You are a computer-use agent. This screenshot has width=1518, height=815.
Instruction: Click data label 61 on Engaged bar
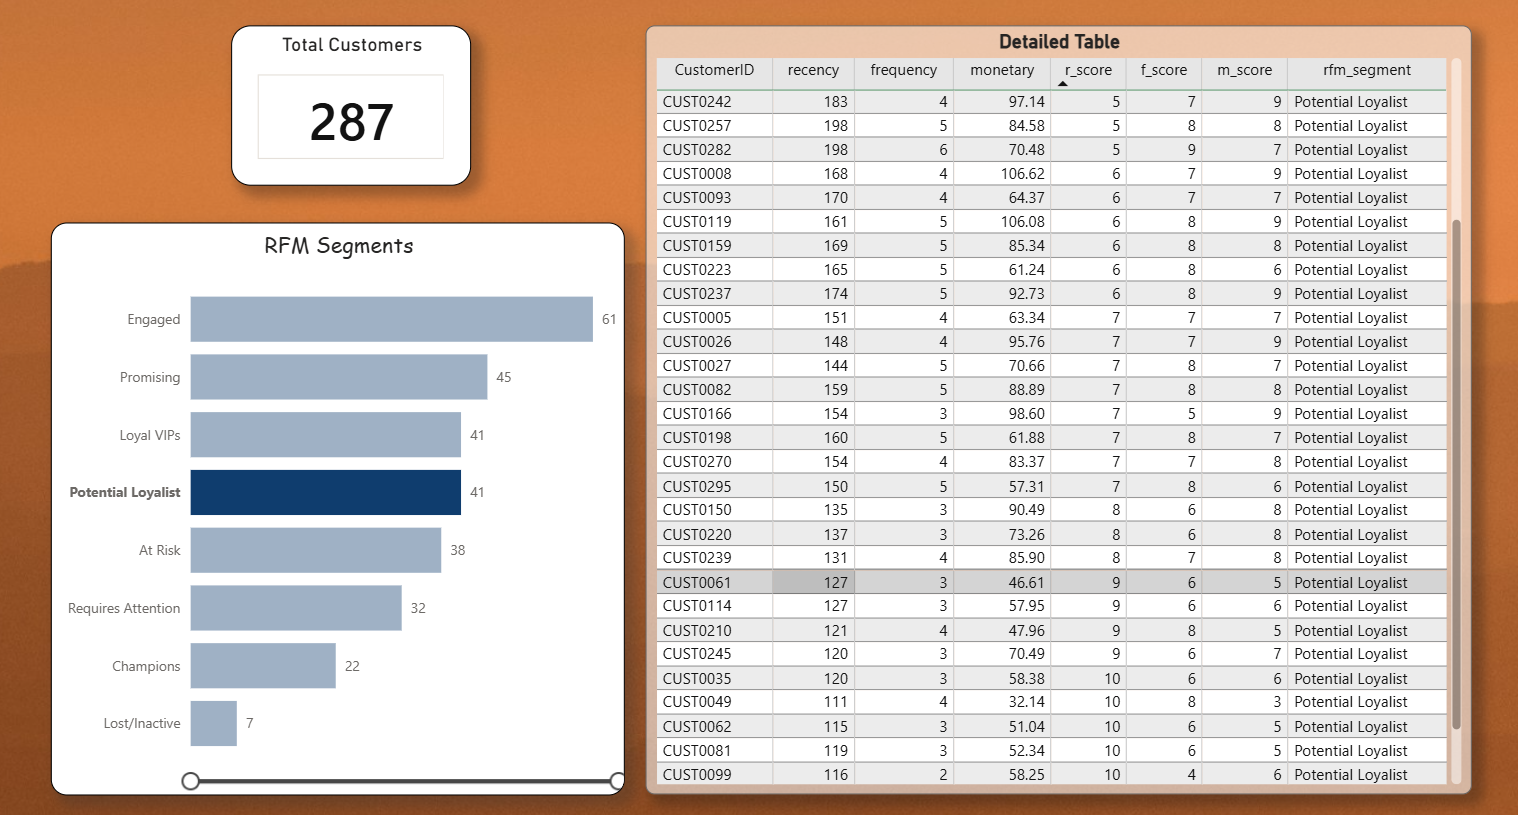click(x=609, y=319)
